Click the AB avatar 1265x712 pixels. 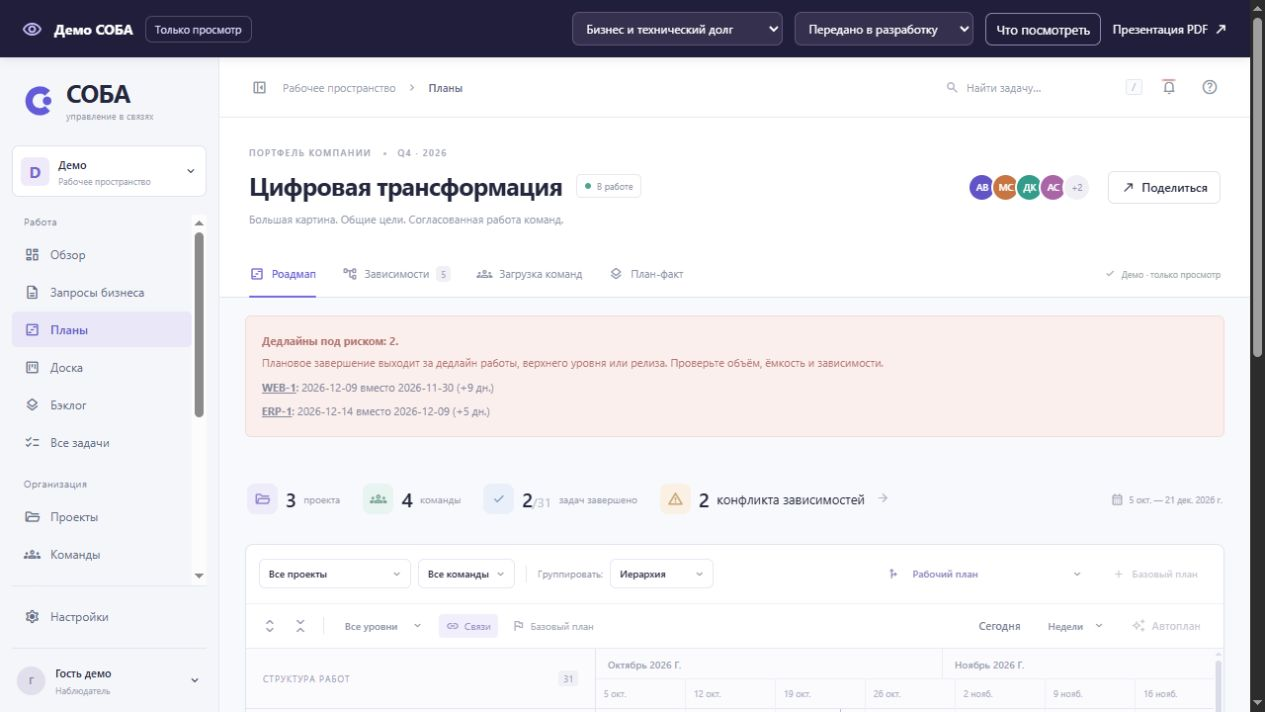click(x=981, y=188)
